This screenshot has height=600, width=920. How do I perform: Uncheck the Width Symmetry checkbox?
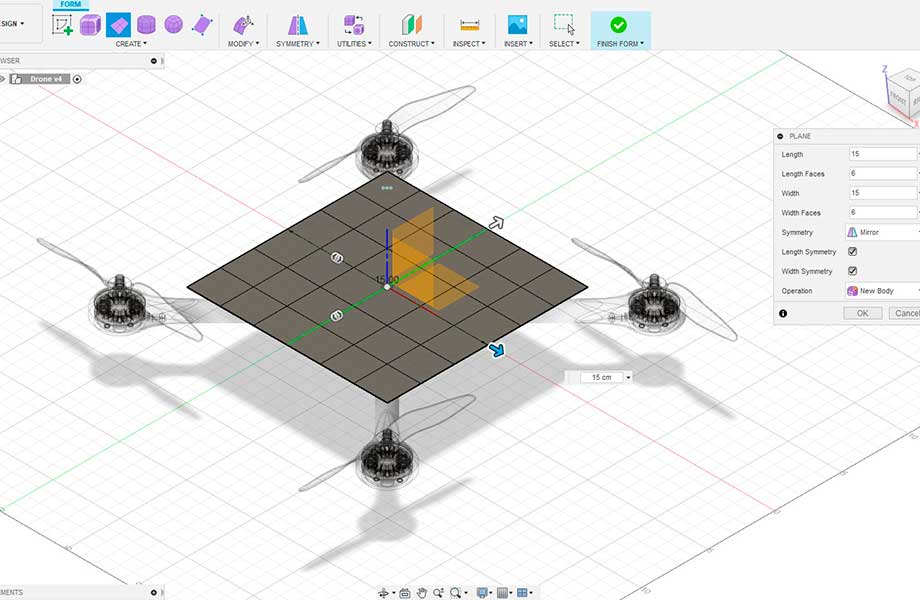[x=852, y=271]
